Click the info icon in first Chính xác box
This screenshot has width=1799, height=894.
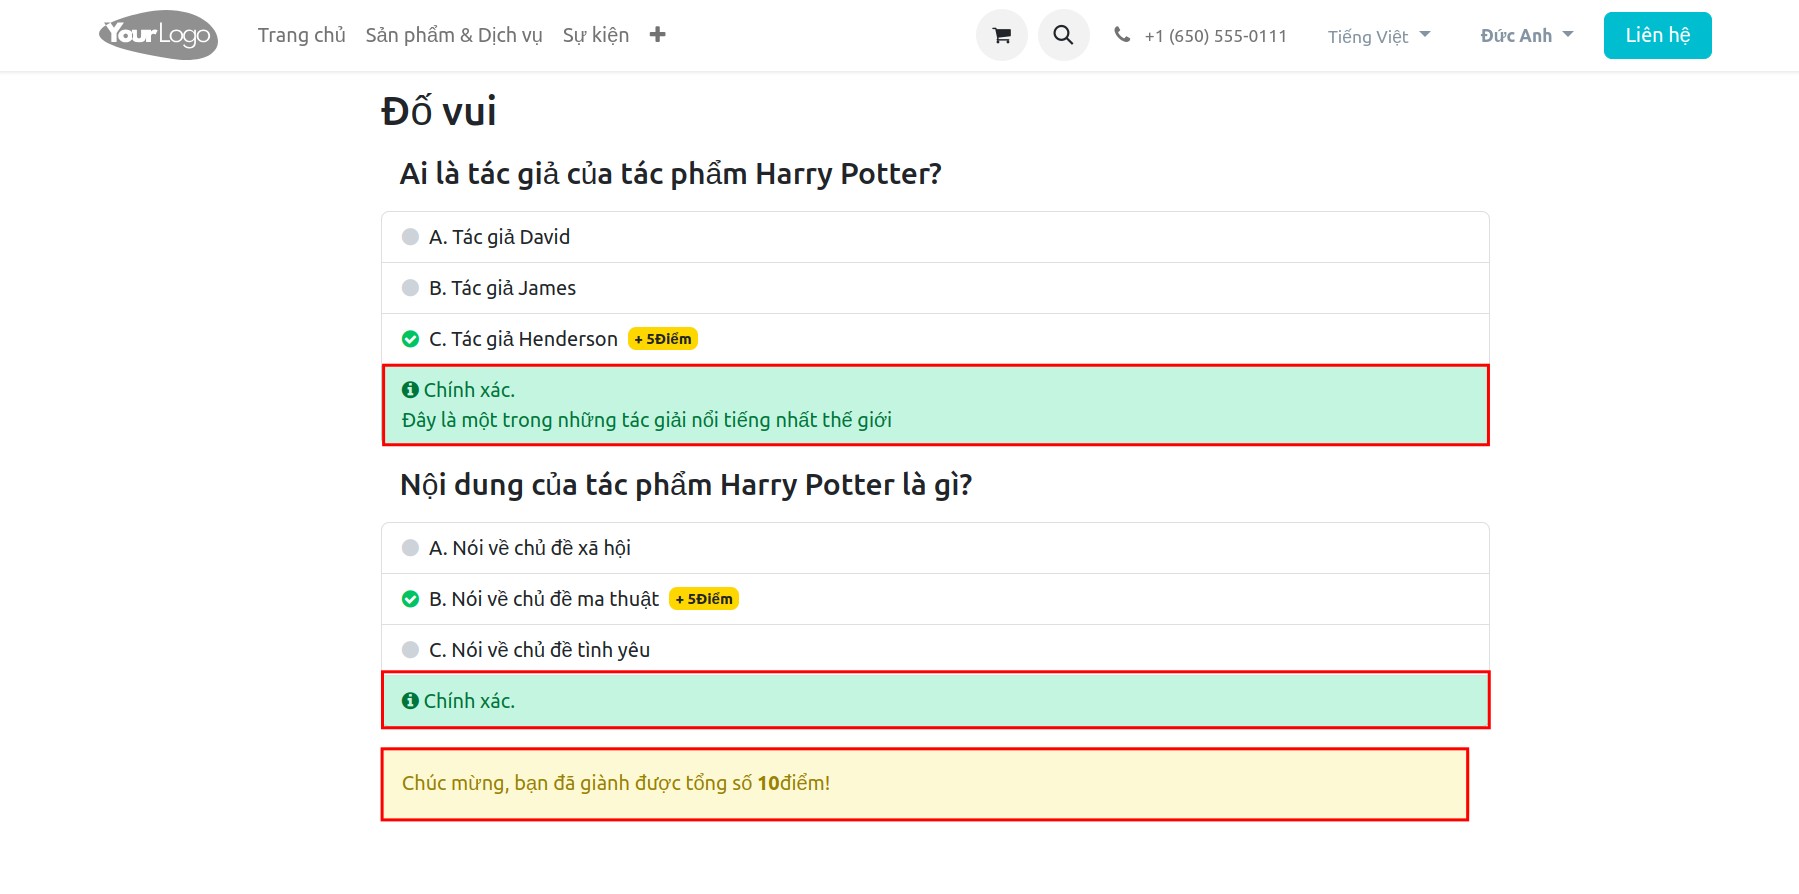[x=410, y=390]
